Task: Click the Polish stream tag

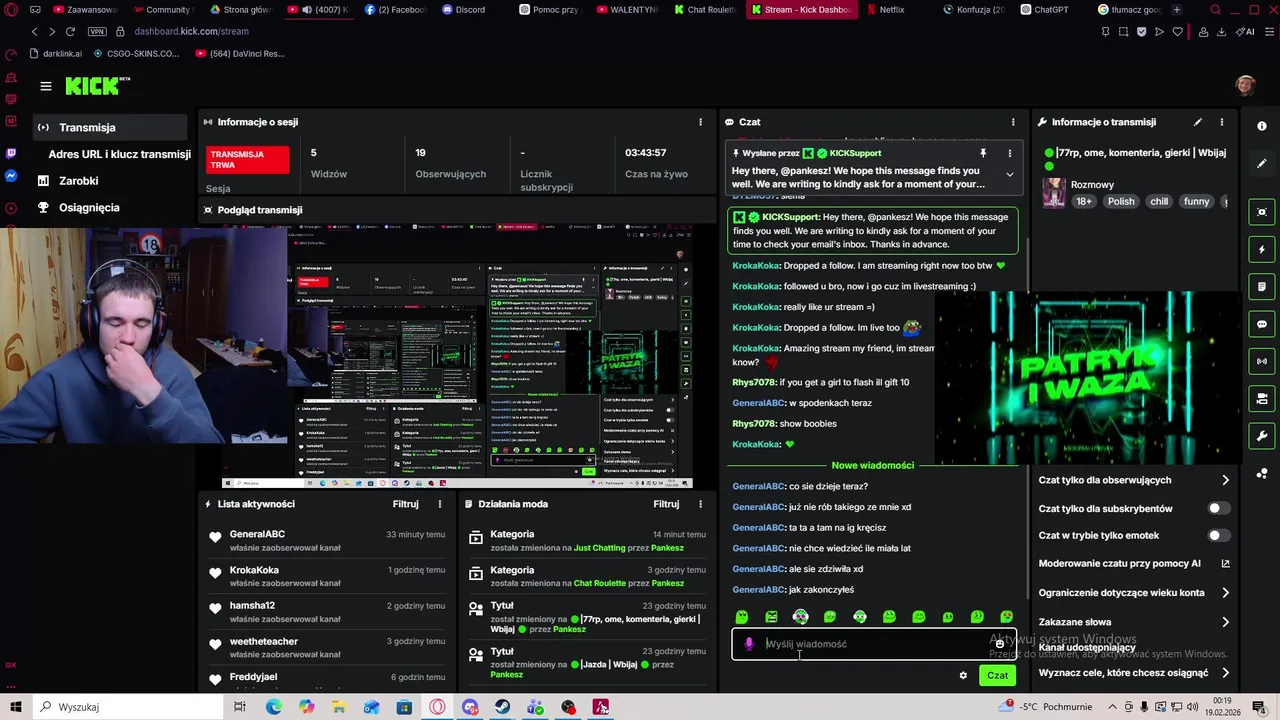Action: click(x=1121, y=201)
